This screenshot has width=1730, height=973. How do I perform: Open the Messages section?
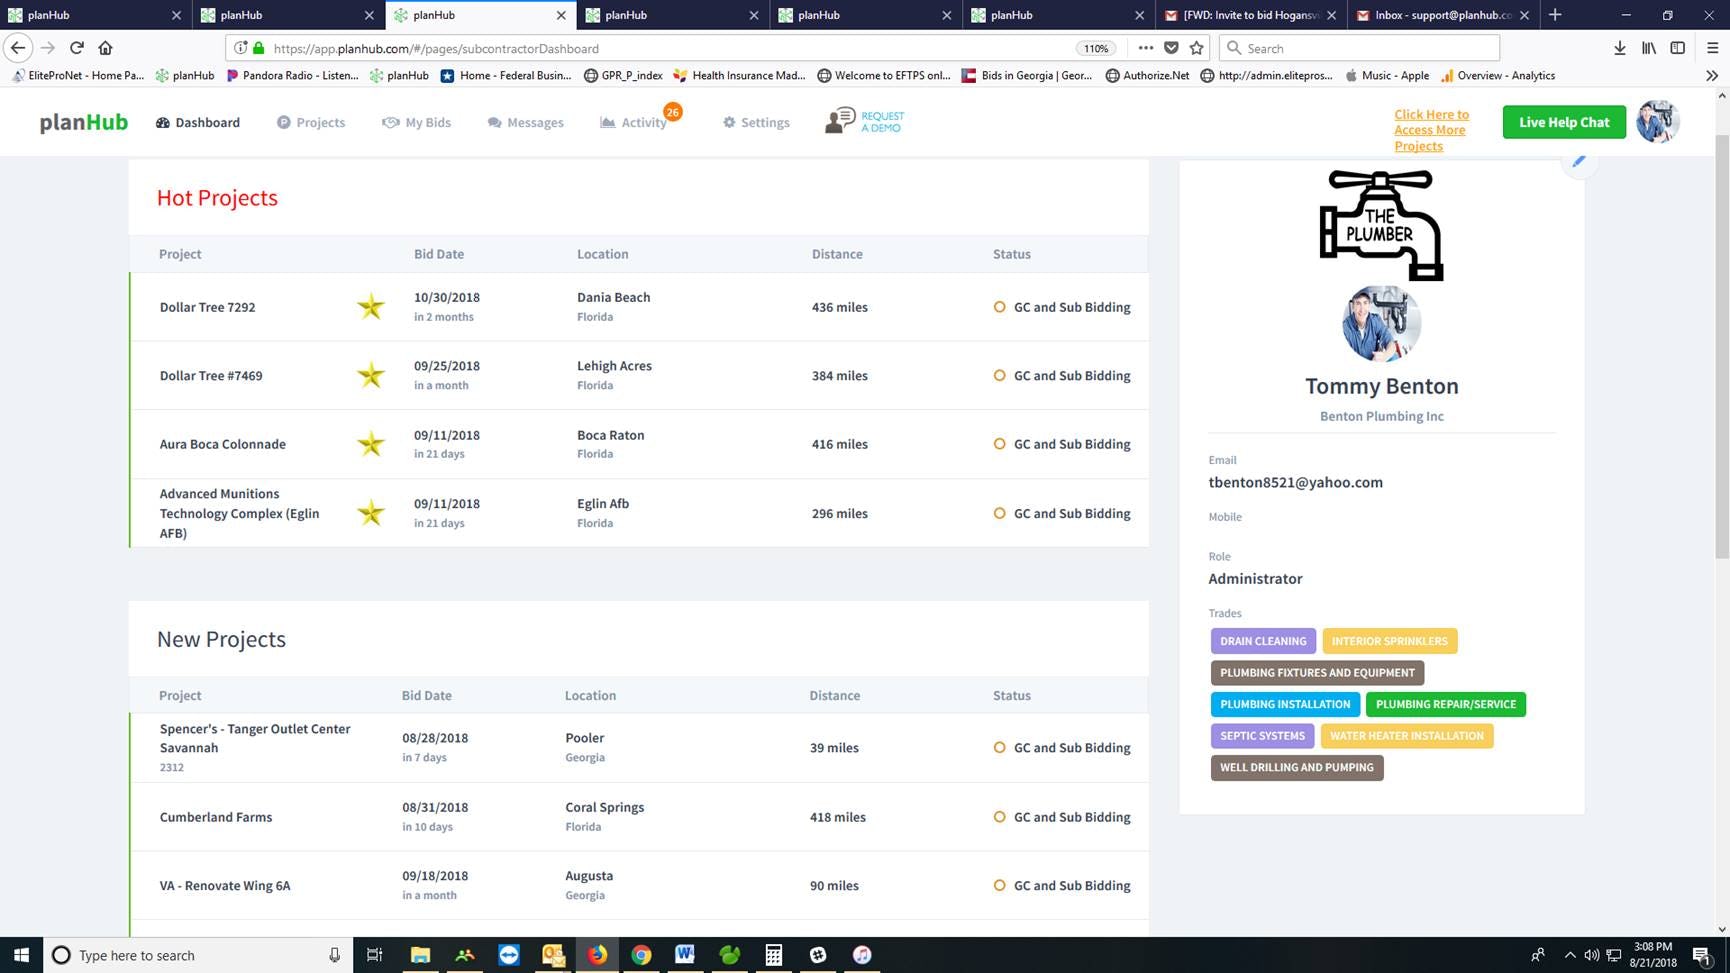pos(526,122)
